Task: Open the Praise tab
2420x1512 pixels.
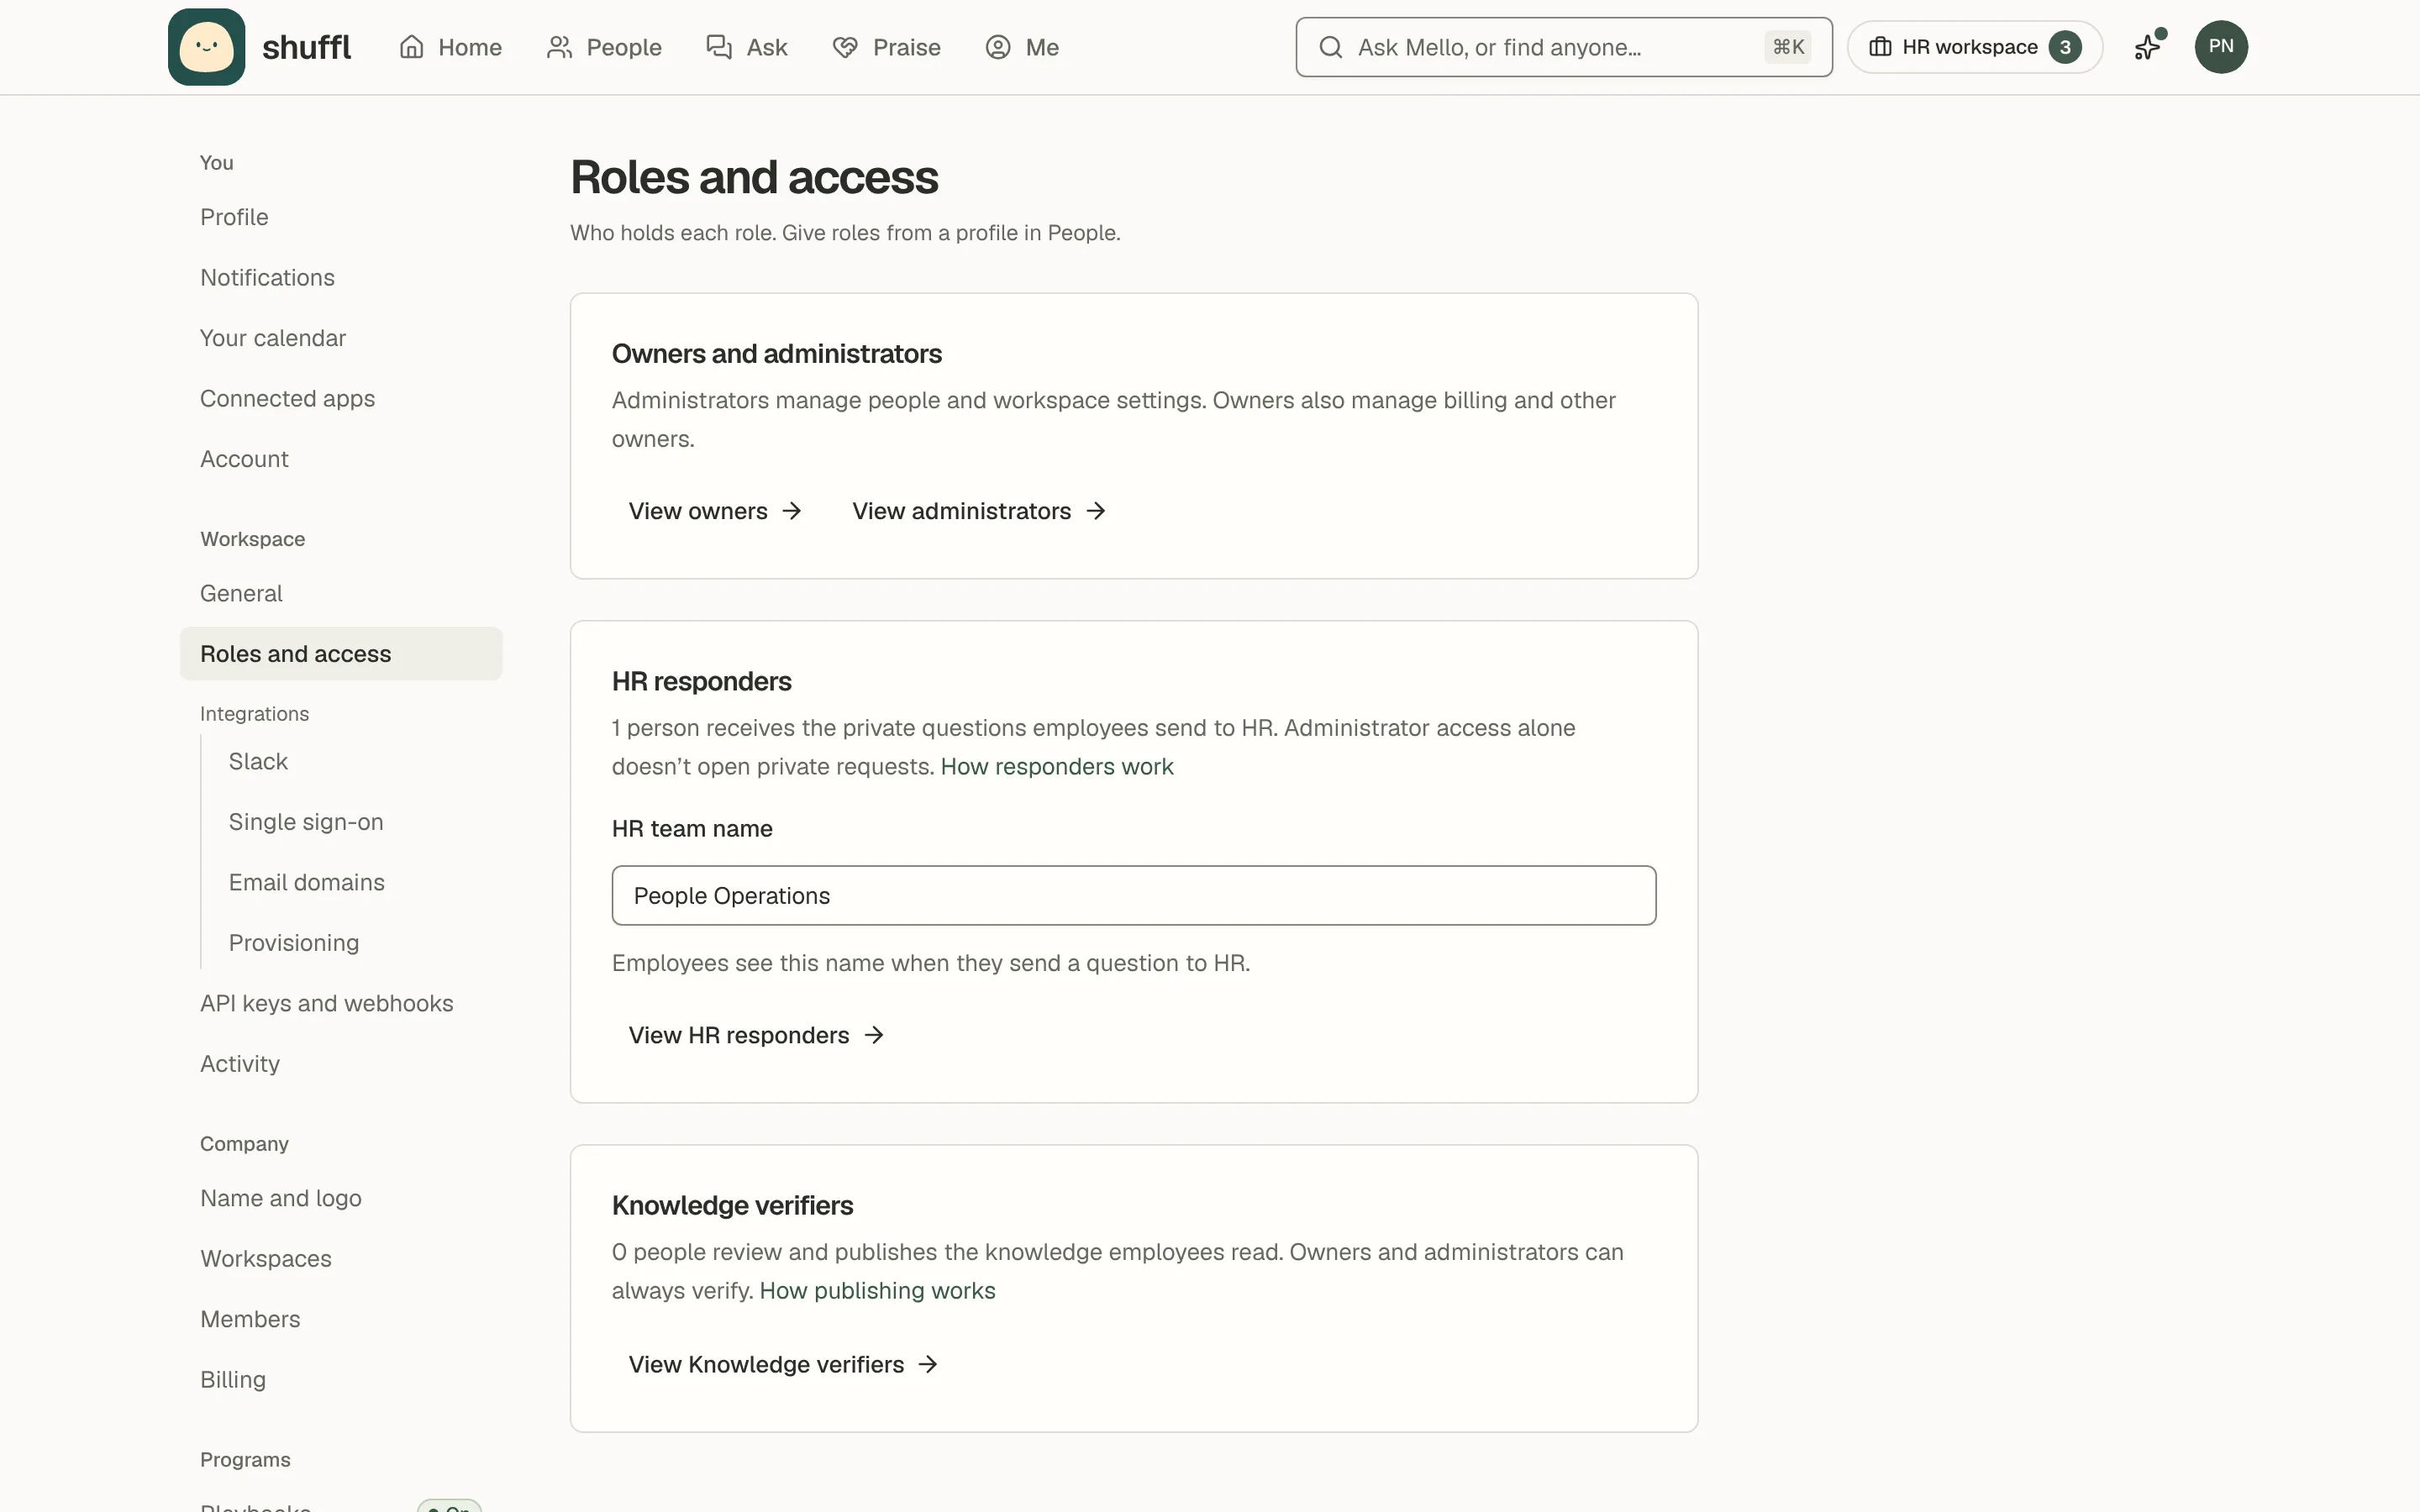Action: (886, 47)
